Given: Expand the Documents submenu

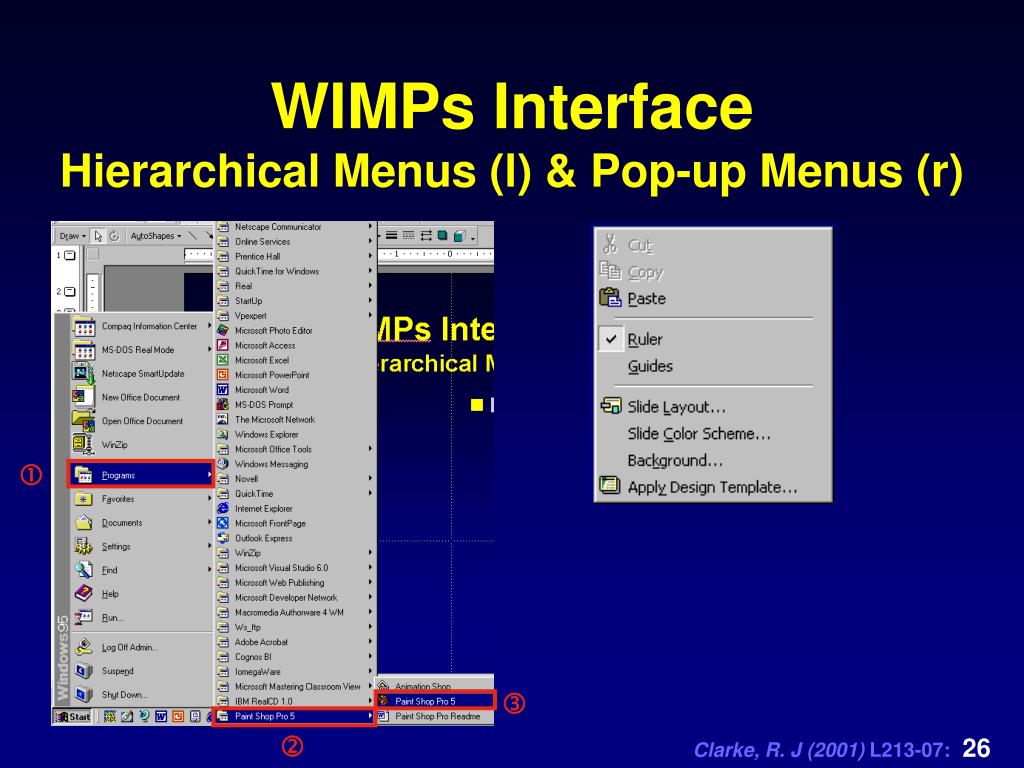Looking at the screenshot, I should [141, 522].
